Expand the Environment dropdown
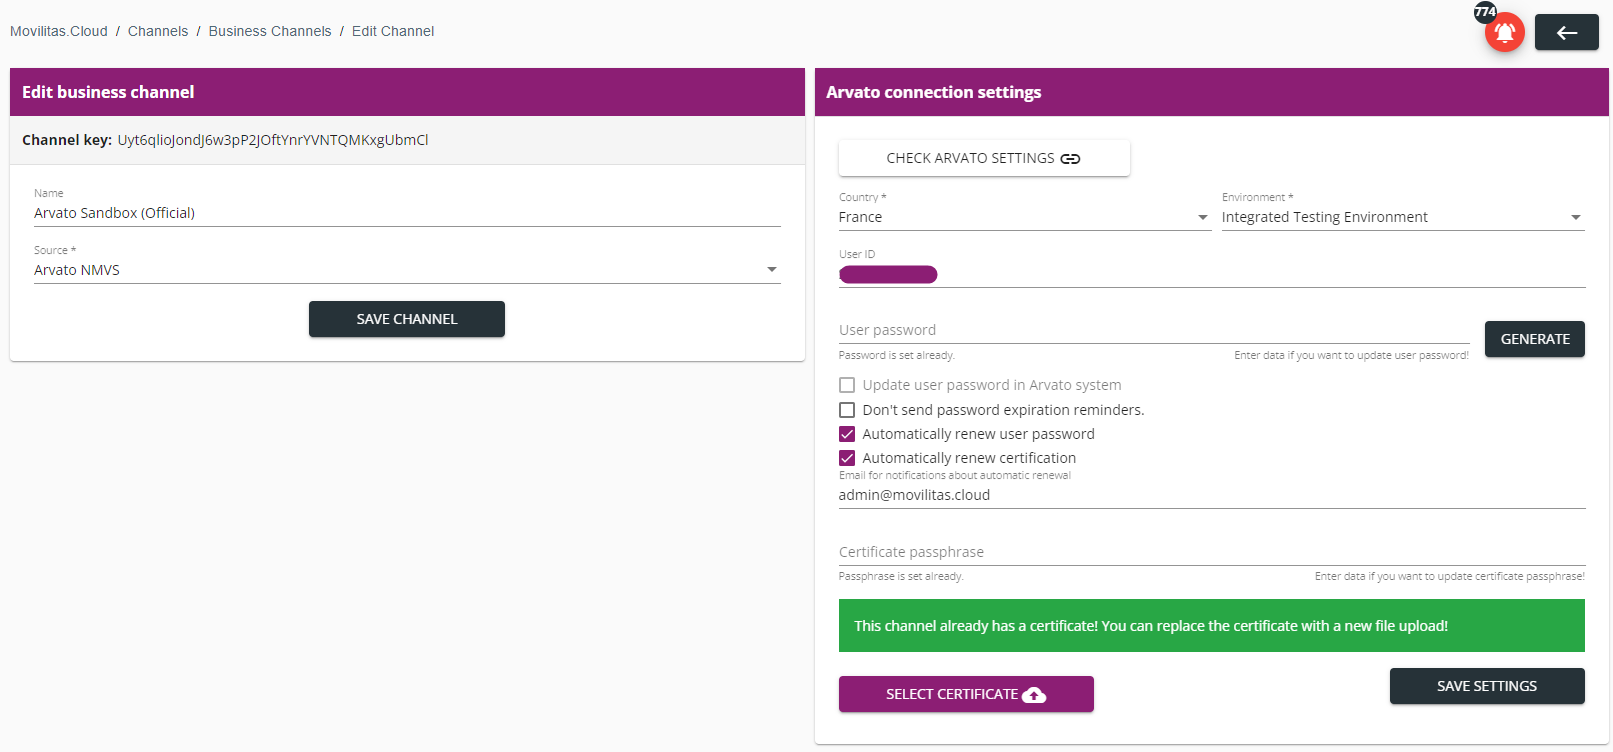The width and height of the screenshot is (1613, 752). pyautogui.click(x=1401, y=217)
